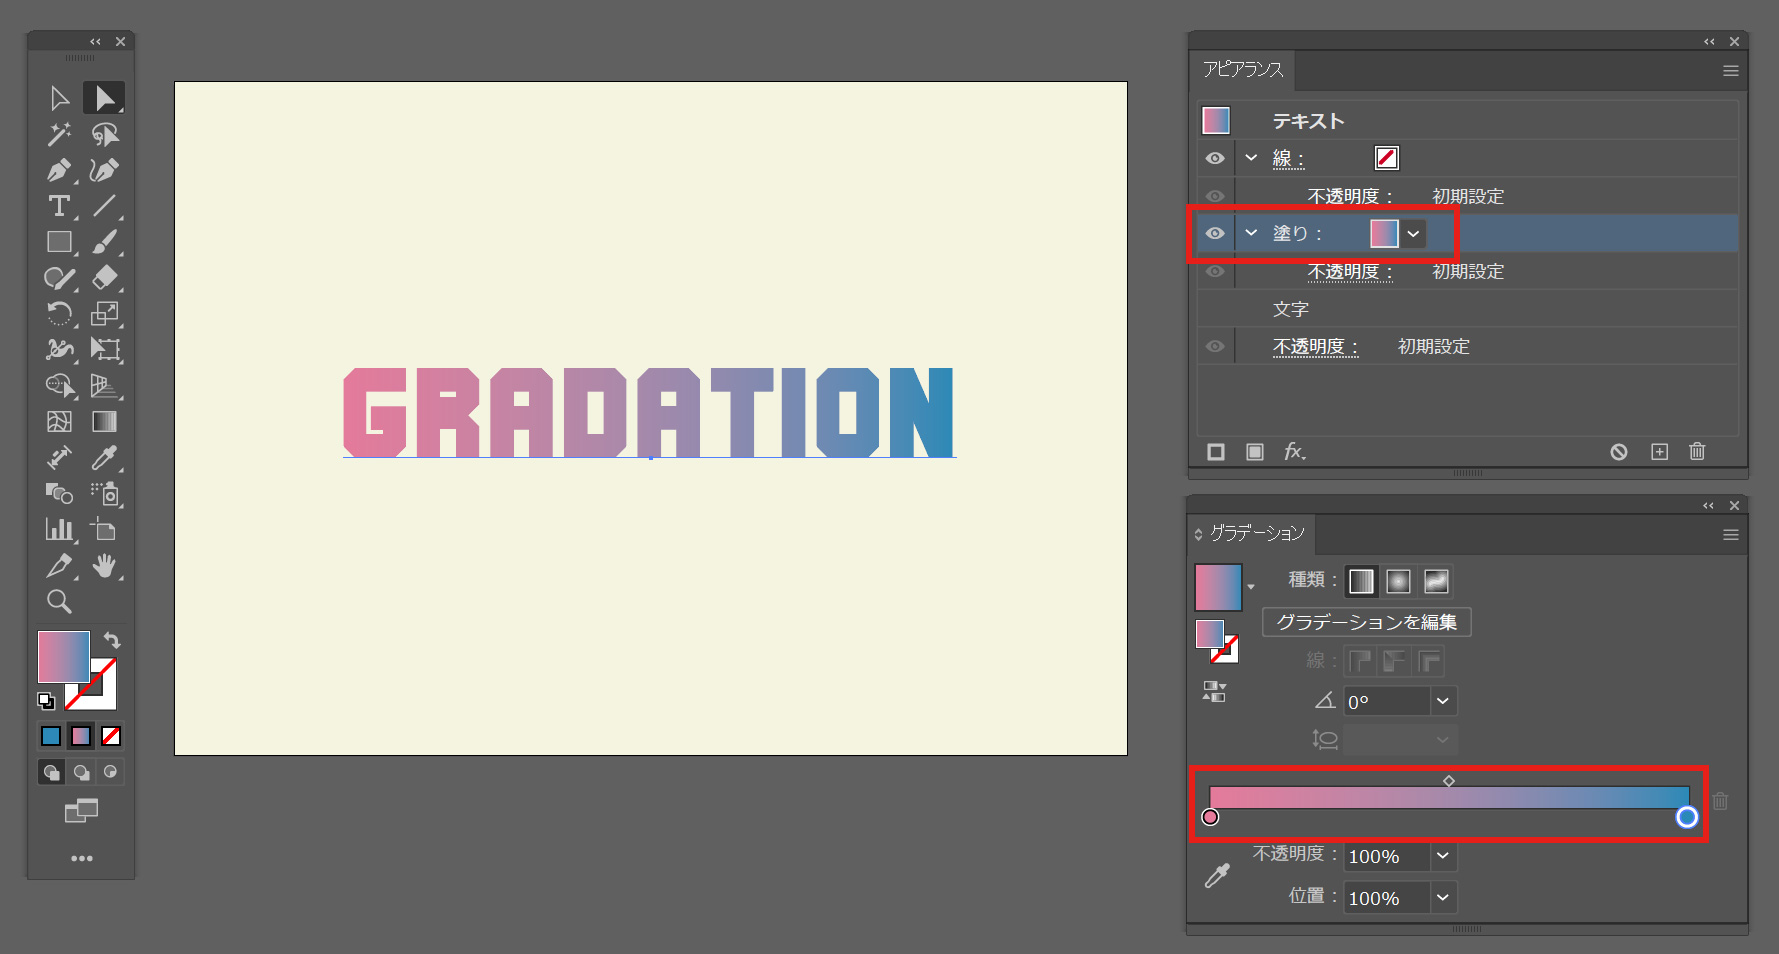Image resolution: width=1779 pixels, height=954 pixels.
Task: Collapse the 塗り fill row chevron
Action: pos(1251,233)
